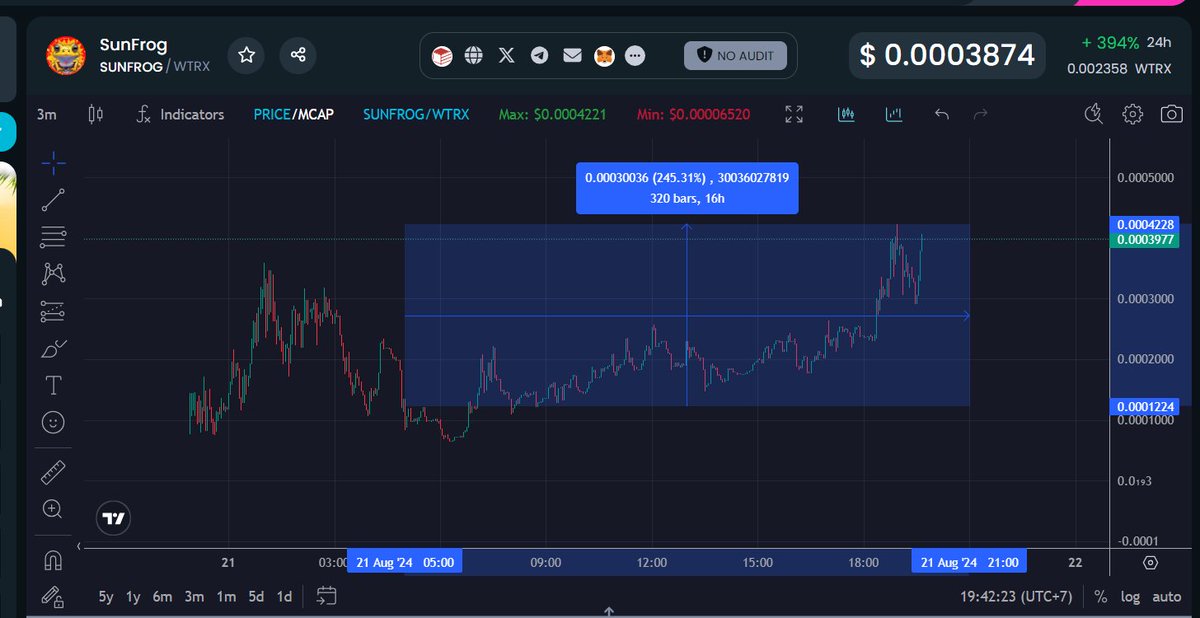
Task: Set chart range to 1y
Action: pos(133,597)
